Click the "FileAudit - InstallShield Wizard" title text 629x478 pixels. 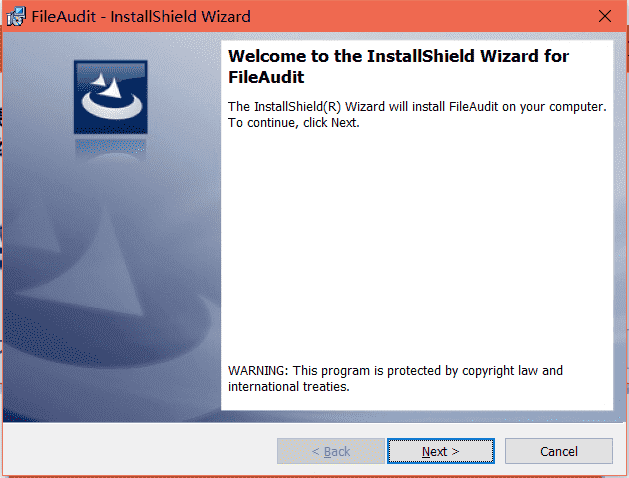click(141, 16)
